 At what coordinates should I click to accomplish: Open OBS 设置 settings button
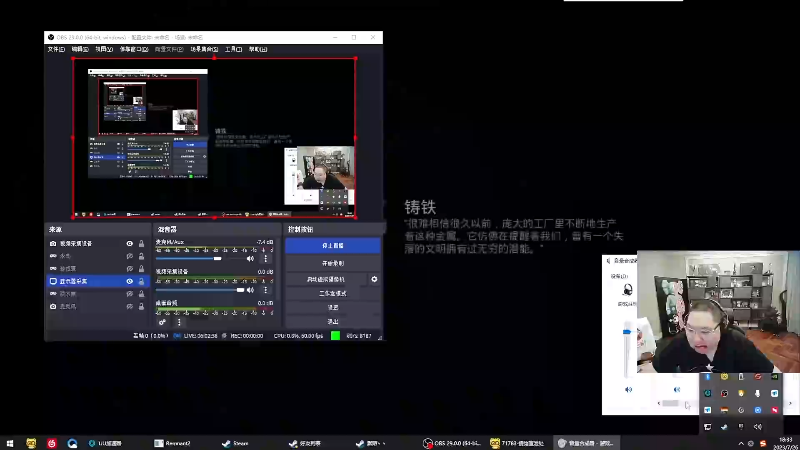333,307
